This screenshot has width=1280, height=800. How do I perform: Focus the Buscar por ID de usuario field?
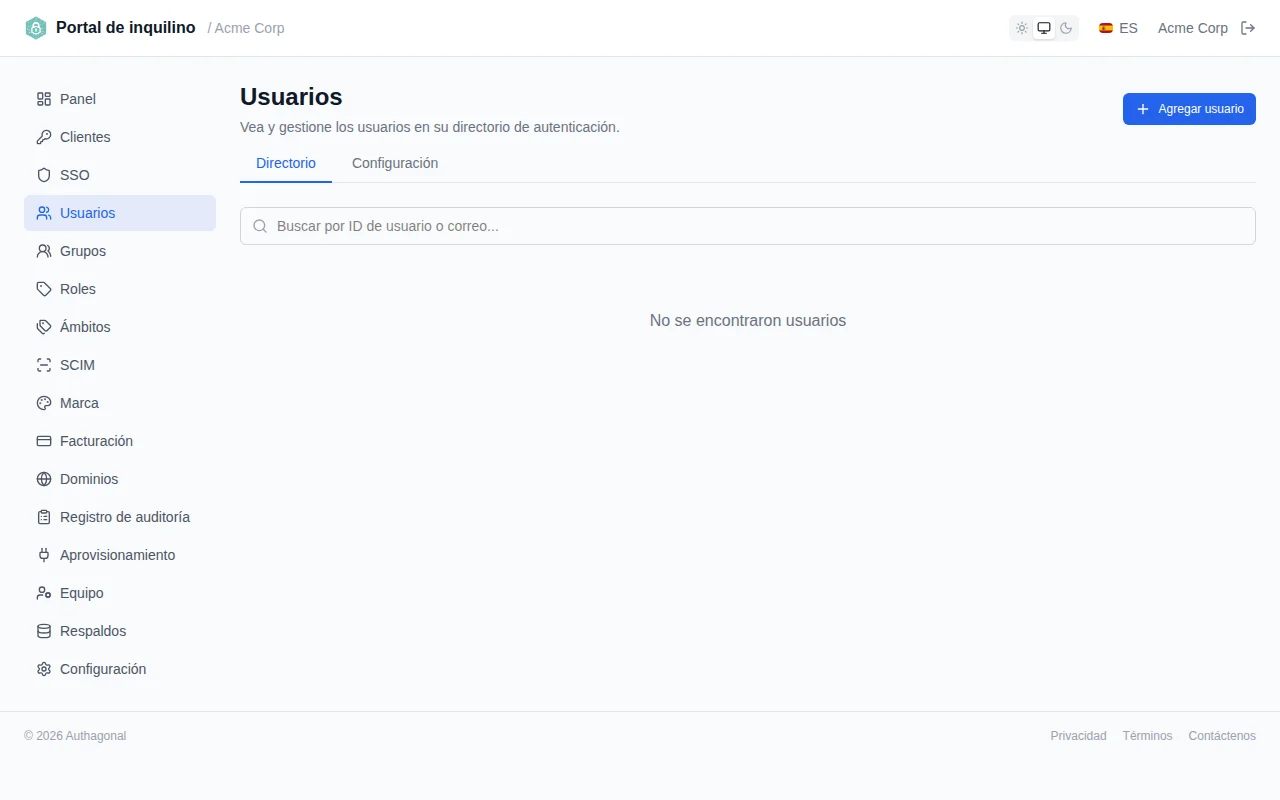point(748,226)
